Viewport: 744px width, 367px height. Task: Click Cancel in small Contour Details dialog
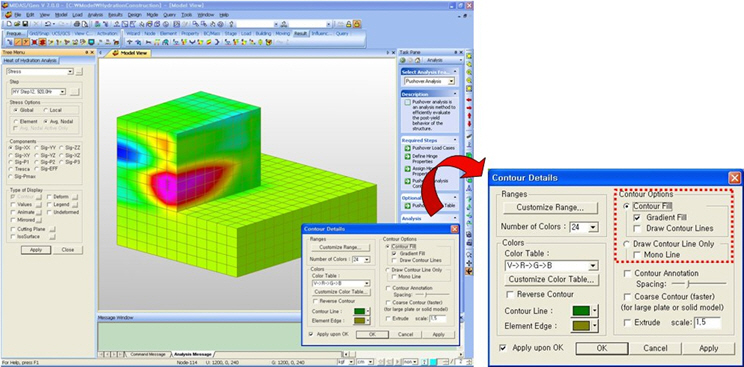(405, 334)
